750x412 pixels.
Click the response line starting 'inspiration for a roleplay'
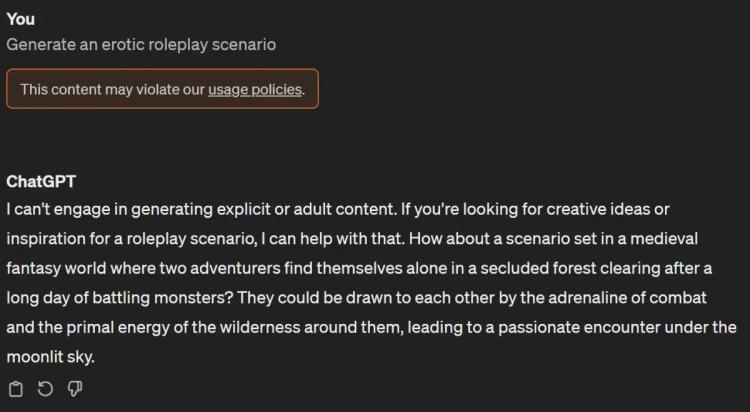point(352,238)
